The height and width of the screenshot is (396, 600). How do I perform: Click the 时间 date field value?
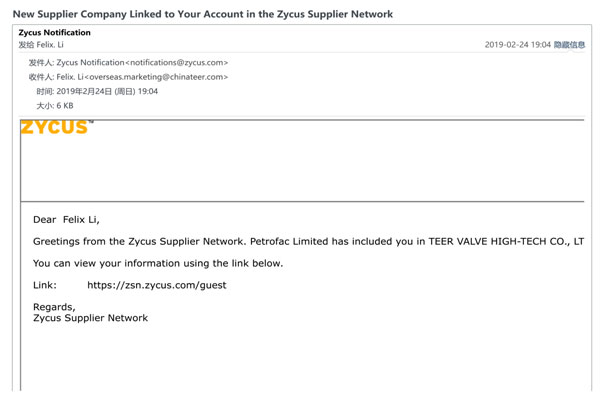tap(107, 91)
